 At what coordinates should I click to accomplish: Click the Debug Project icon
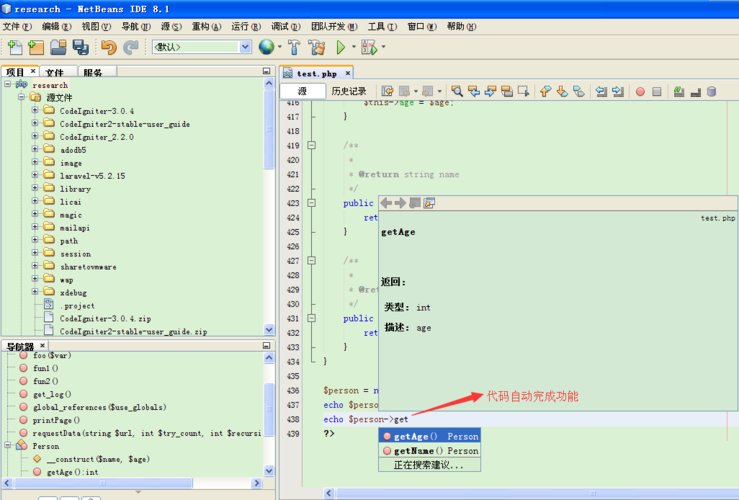(369, 47)
